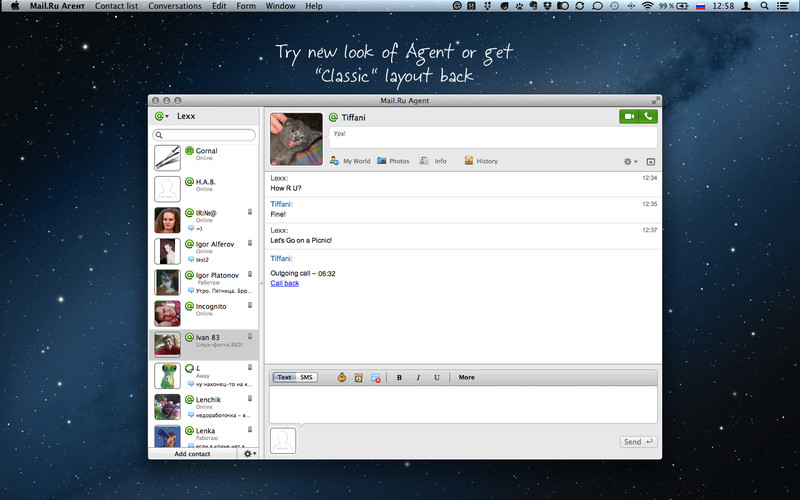Toggle bold formatting
Viewport: 800px width, 500px height.
click(x=399, y=378)
